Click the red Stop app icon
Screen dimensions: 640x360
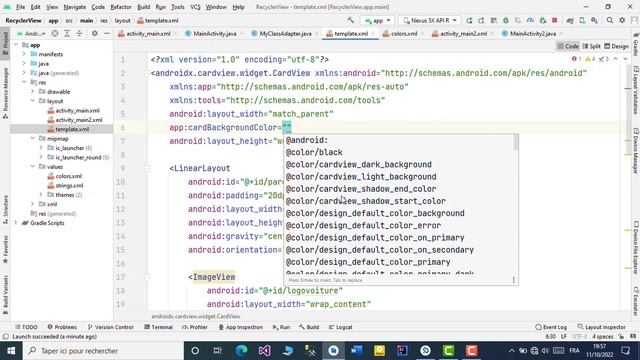pyautogui.click(x=554, y=20)
